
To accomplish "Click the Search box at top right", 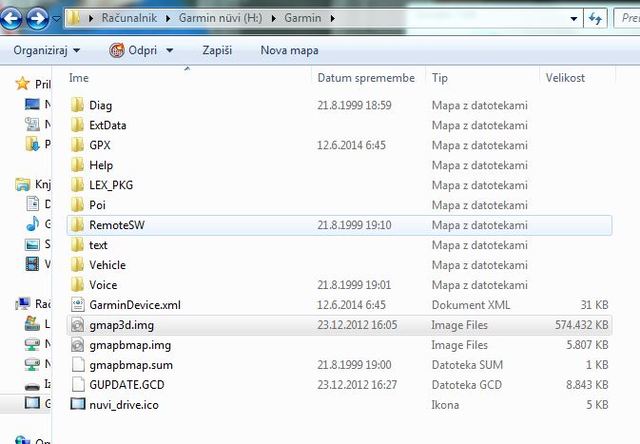I will pos(627,19).
